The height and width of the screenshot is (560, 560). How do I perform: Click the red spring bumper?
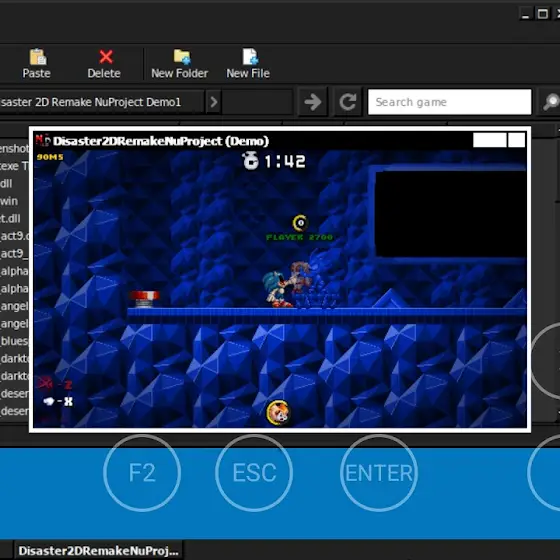pos(144,299)
